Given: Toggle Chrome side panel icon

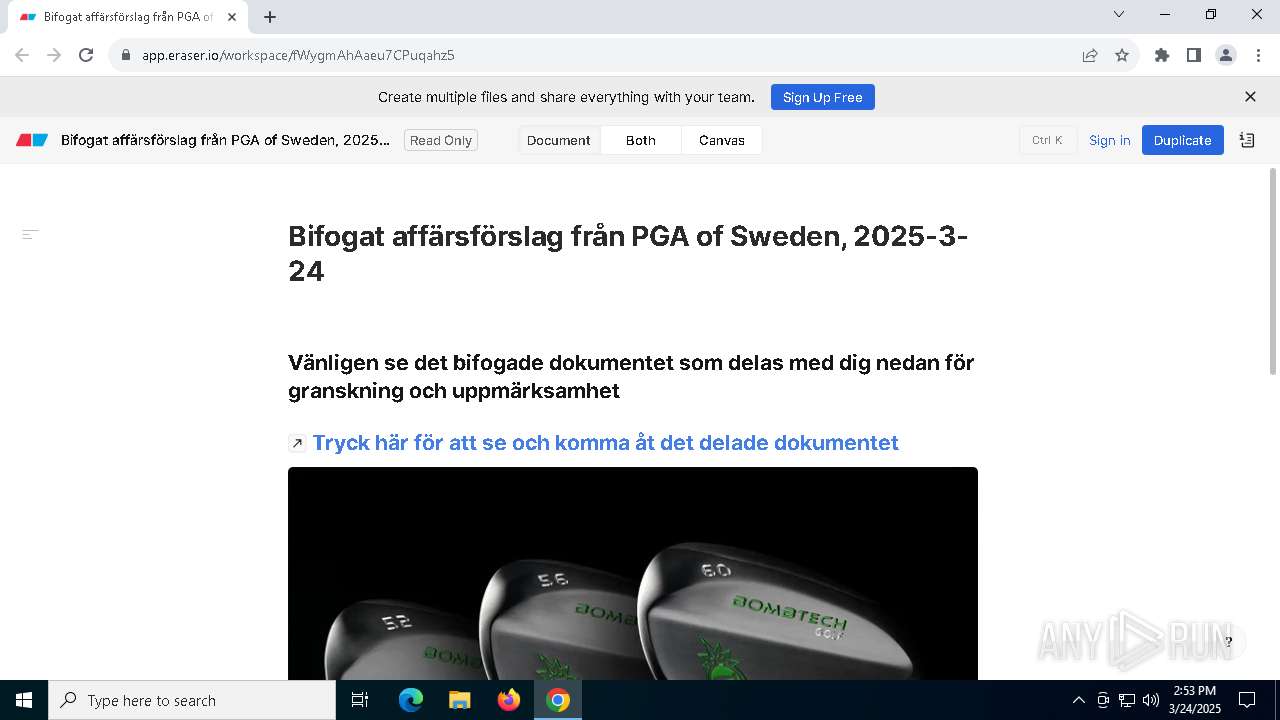Looking at the screenshot, I should tap(1194, 55).
